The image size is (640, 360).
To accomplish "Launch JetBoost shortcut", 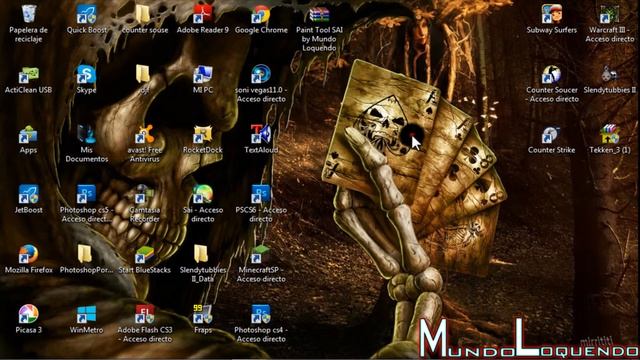I will pyautogui.click(x=29, y=195).
